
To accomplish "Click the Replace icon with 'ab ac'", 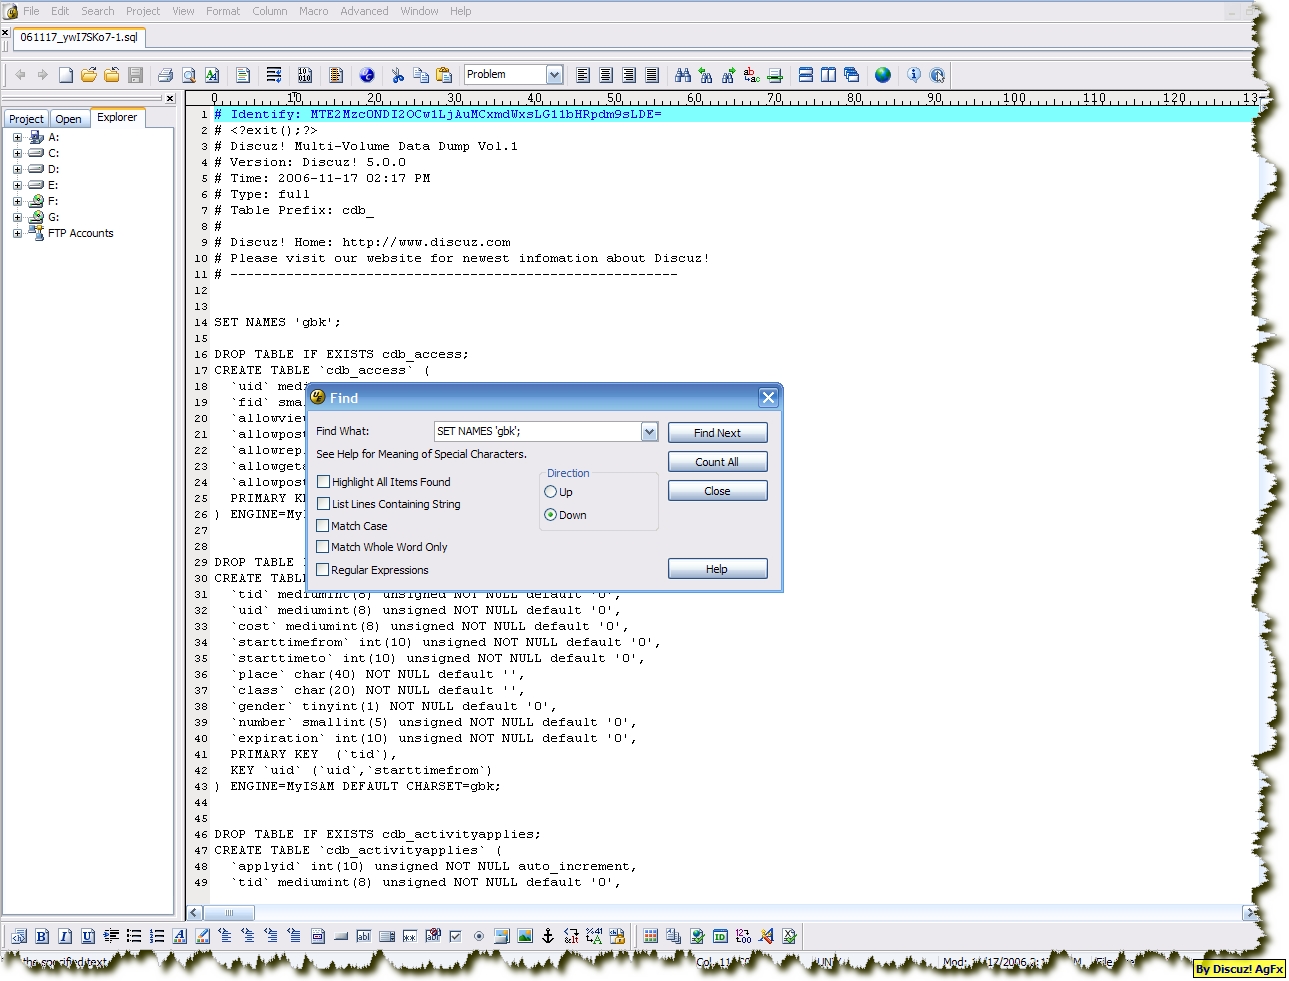I will pos(752,75).
